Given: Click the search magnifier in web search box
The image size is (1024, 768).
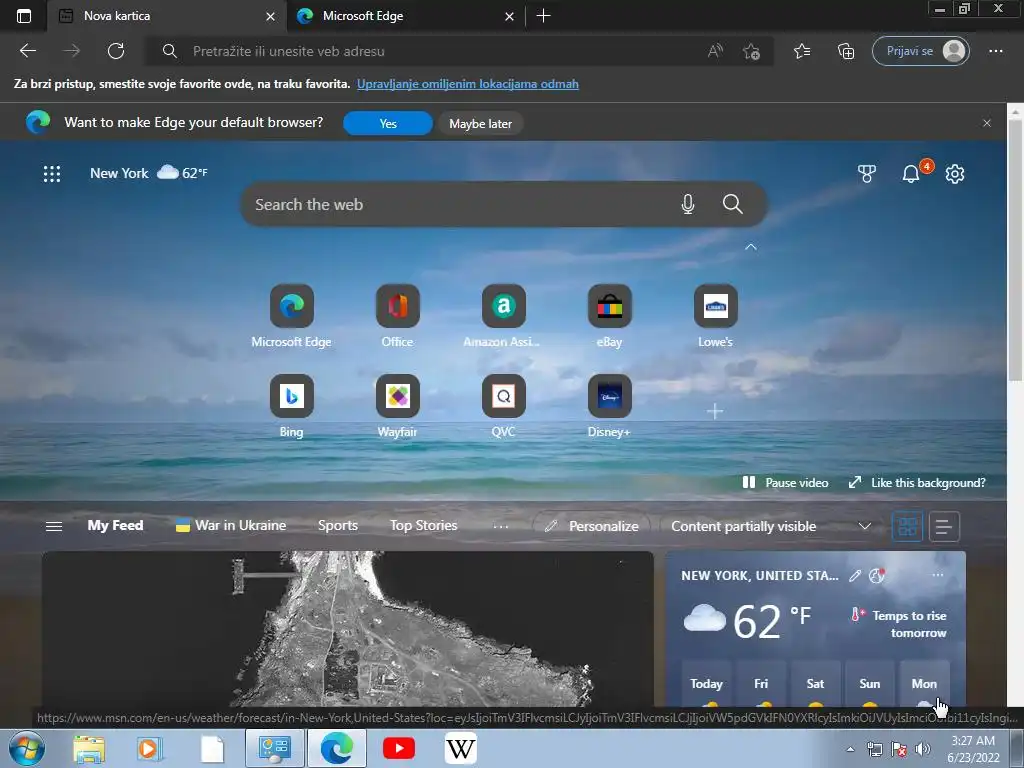Looking at the screenshot, I should coord(733,204).
